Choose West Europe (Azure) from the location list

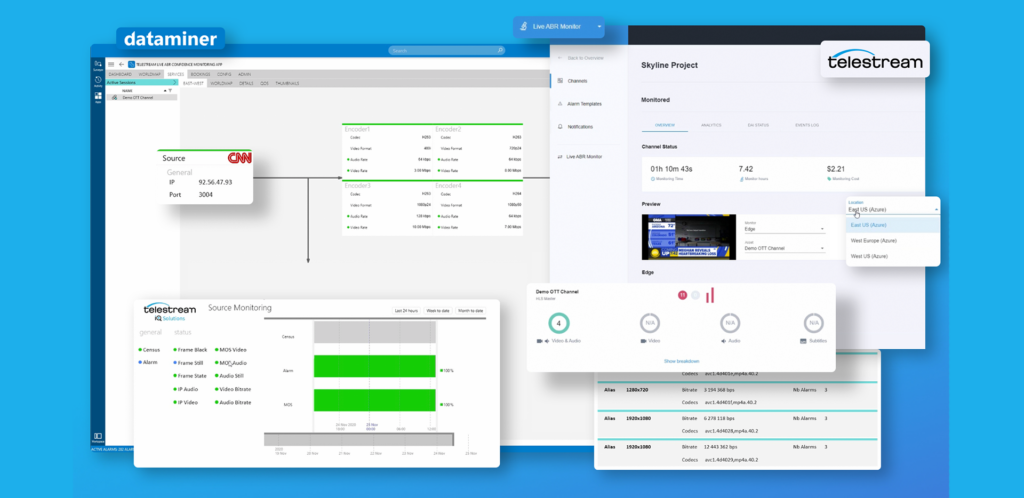pos(893,240)
